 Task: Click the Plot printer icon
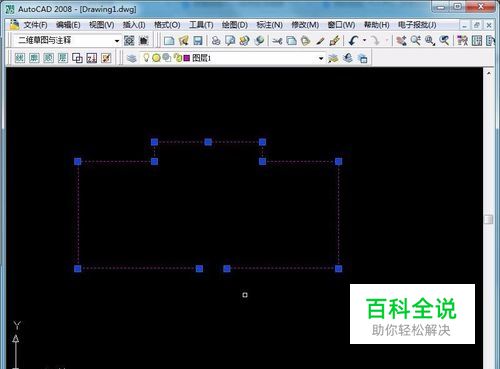(216, 41)
